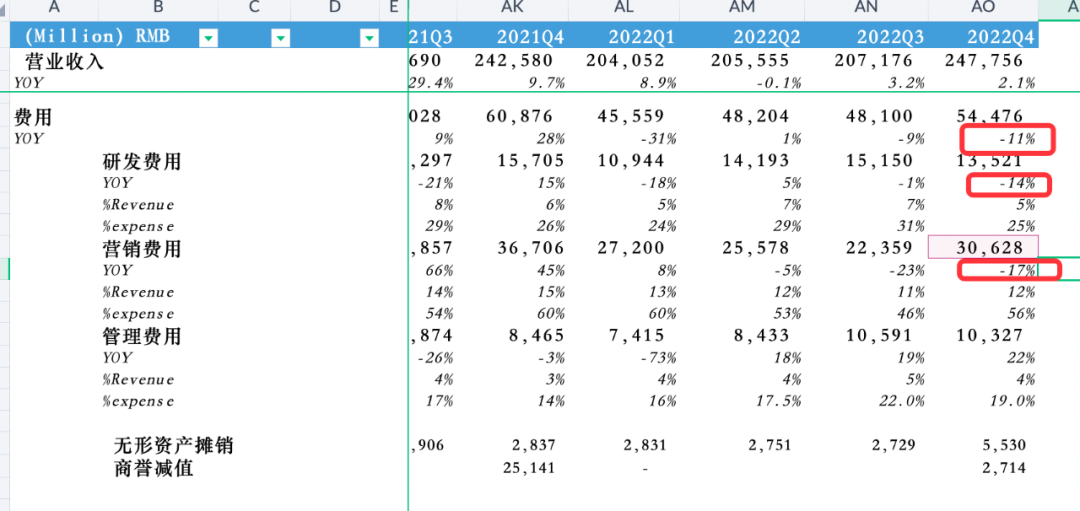1080x511 pixels.
Task: Open the filter dropdown in column D
Action: click(x=369, y=38)
